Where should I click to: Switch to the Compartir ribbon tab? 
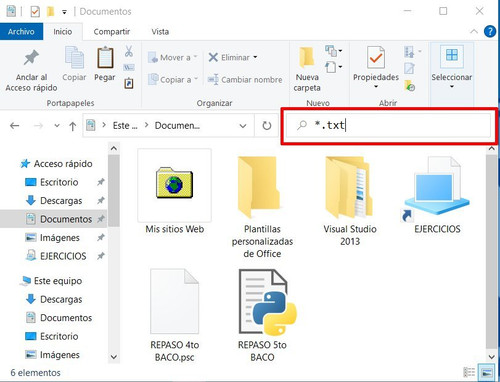[x=112, y=32]
